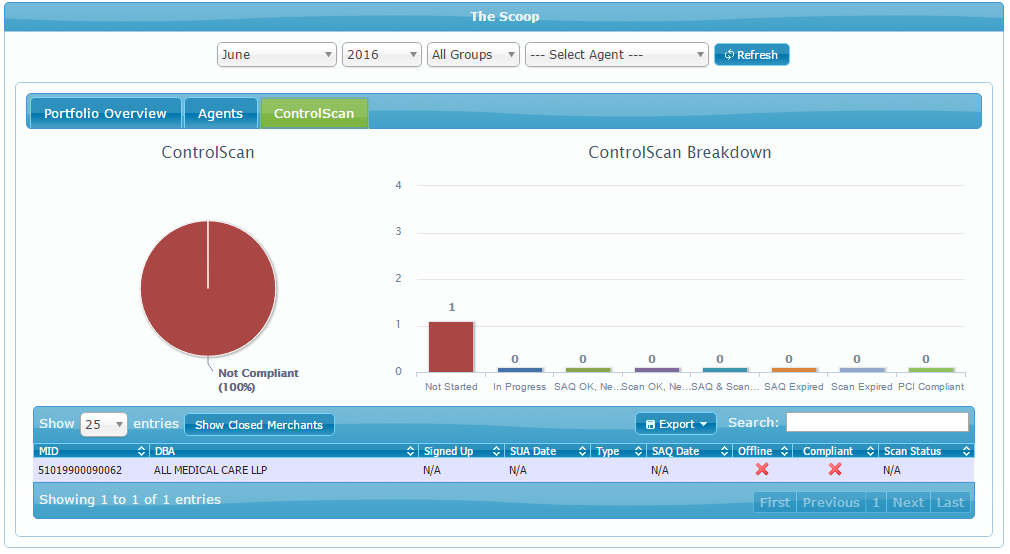Click page number 1 button
The width and height of the screenshot is (1010, 554).
876,502
